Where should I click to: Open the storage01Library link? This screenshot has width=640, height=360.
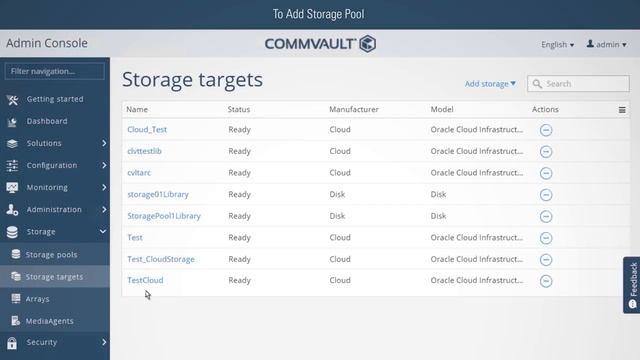coord(158,194)
